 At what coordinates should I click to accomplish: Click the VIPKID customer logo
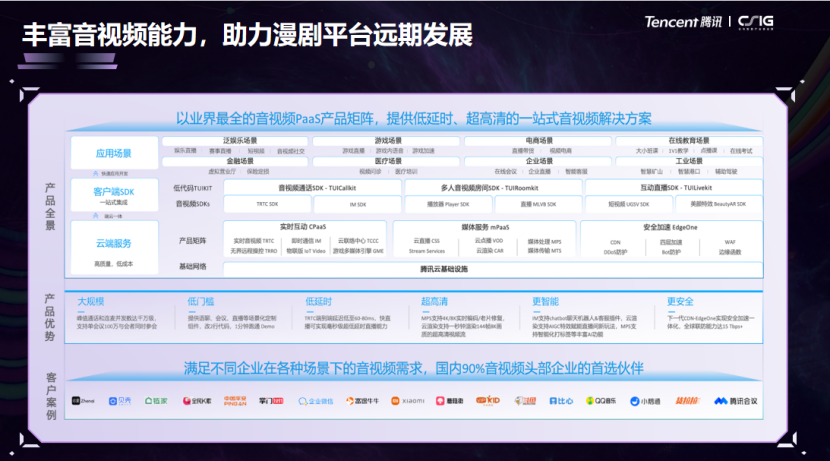point(488,401)
